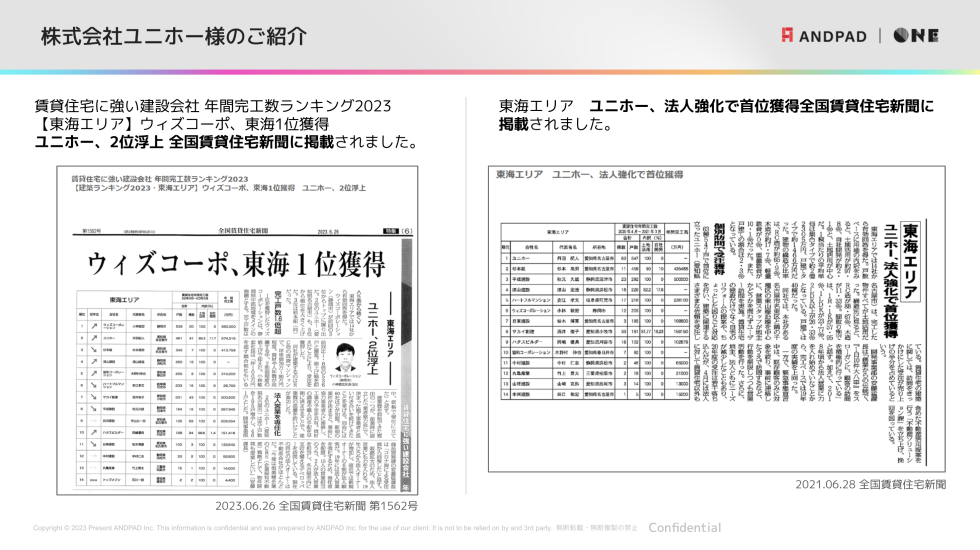The width and height of the screenshot is (980, 550).
Task: Click 全国賃貸住宅新聞 masthead in left clipping
Action: pos(242,231)
